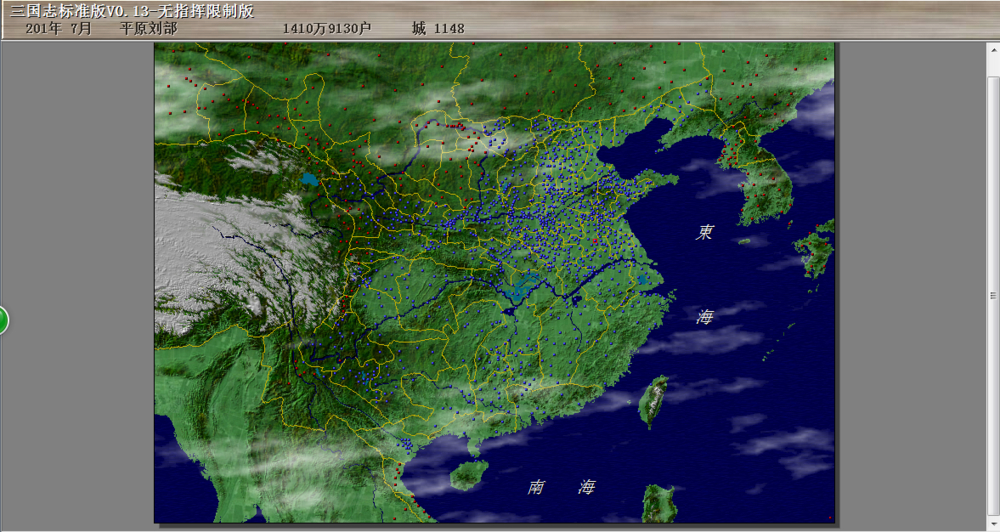Click the 海 label beside 南
The width and height of the screenshot is (1000, 532).
(x=587, y=487)
